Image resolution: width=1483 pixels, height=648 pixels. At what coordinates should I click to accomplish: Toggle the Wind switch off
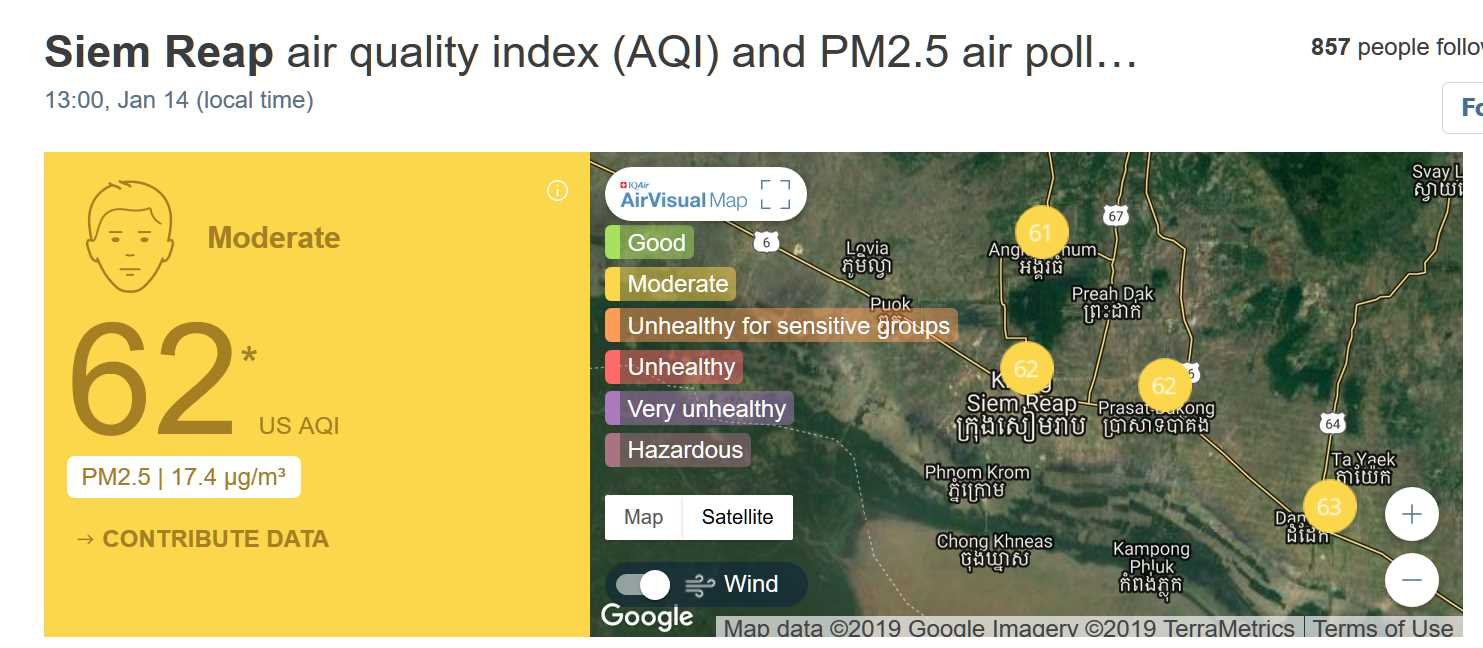click(x=643, y=584)
